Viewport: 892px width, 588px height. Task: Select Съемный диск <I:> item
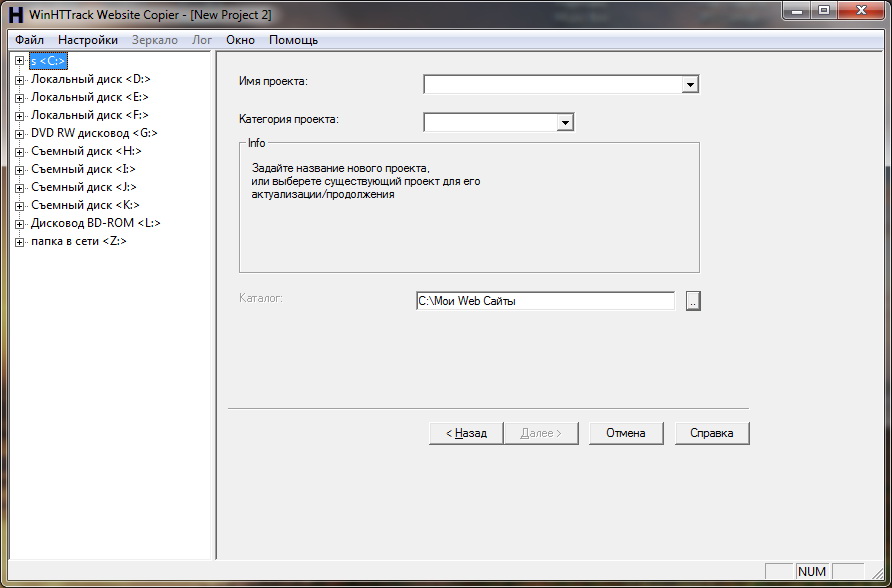[83, 169]
